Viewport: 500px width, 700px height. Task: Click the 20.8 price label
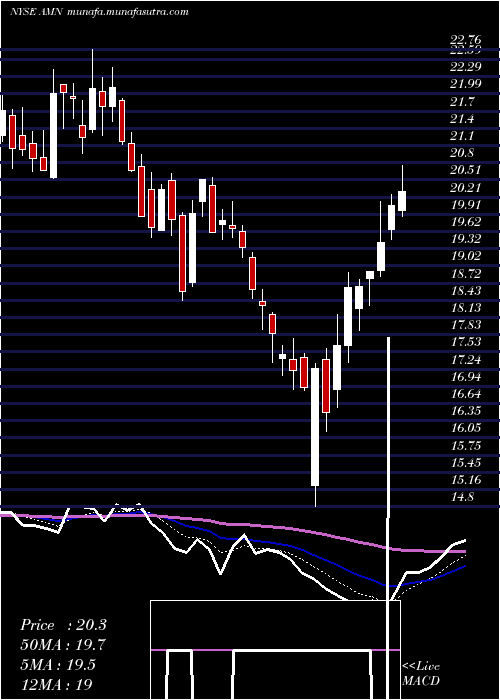462,153
